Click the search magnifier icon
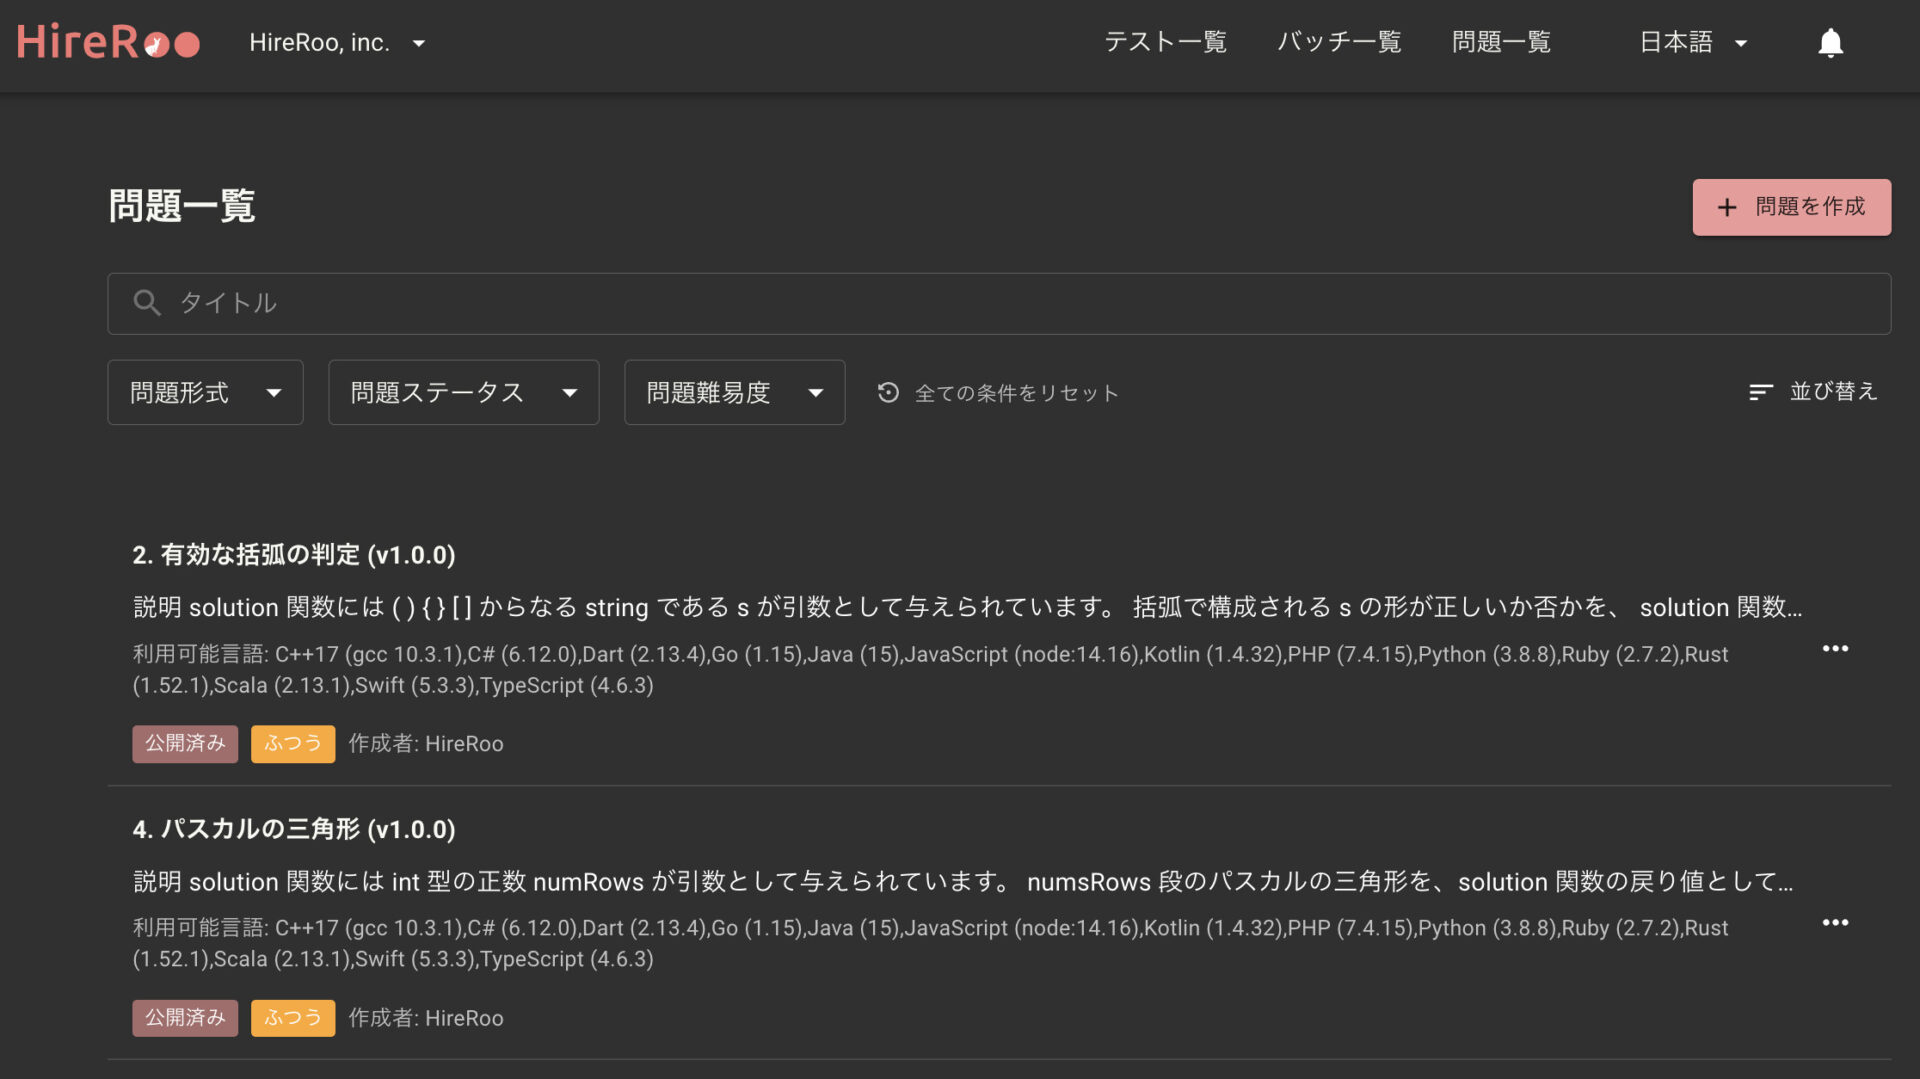The height and width of the screenshot is (1079, 1920). 146,303
